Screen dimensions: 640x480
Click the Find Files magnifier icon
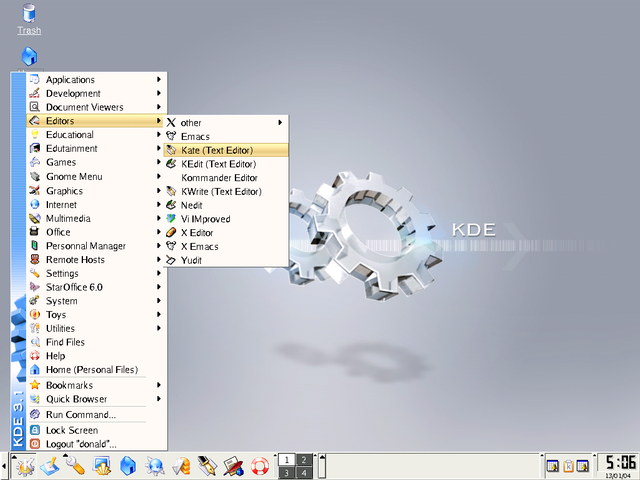pyautogui.click(x=35, y=342)
